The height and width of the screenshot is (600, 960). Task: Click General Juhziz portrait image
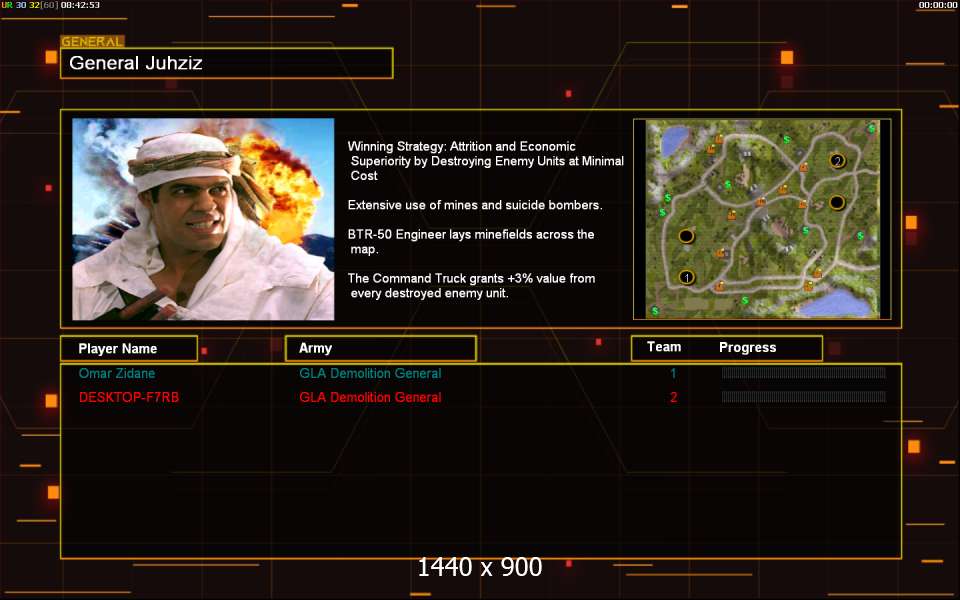pyautogui.click(x=203, y=219)
